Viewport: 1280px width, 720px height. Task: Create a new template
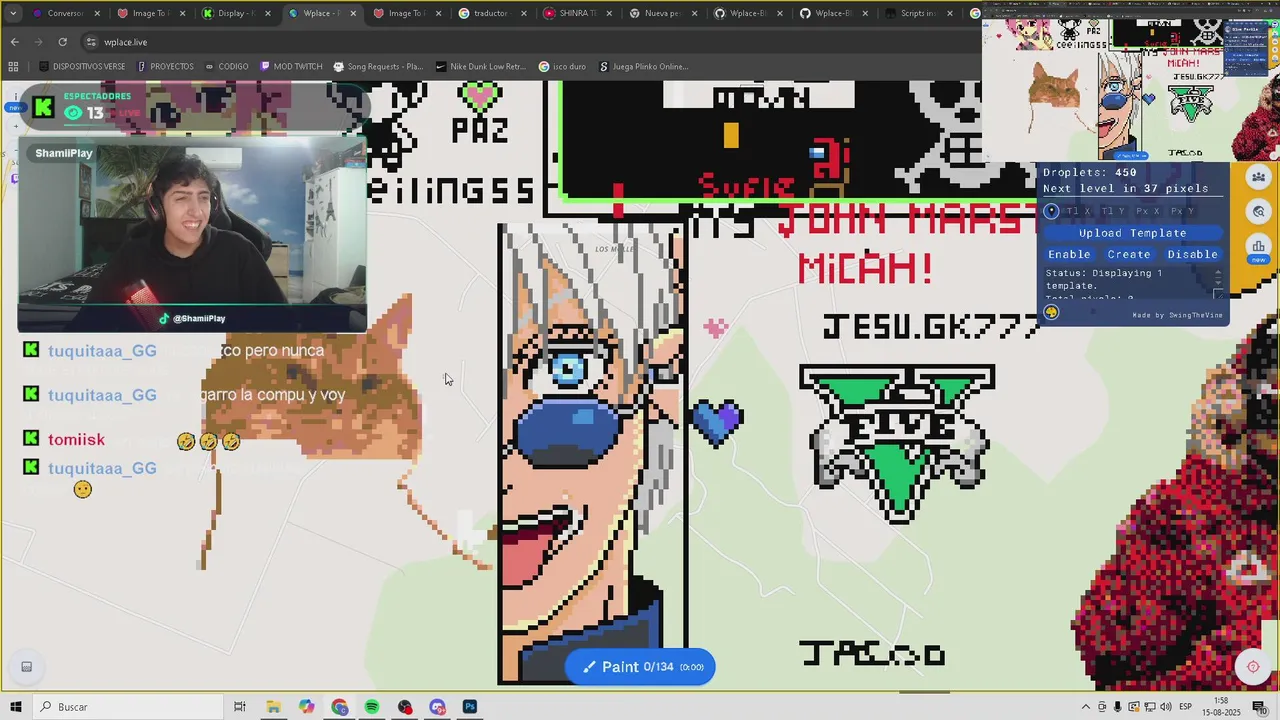[1129, 254]
